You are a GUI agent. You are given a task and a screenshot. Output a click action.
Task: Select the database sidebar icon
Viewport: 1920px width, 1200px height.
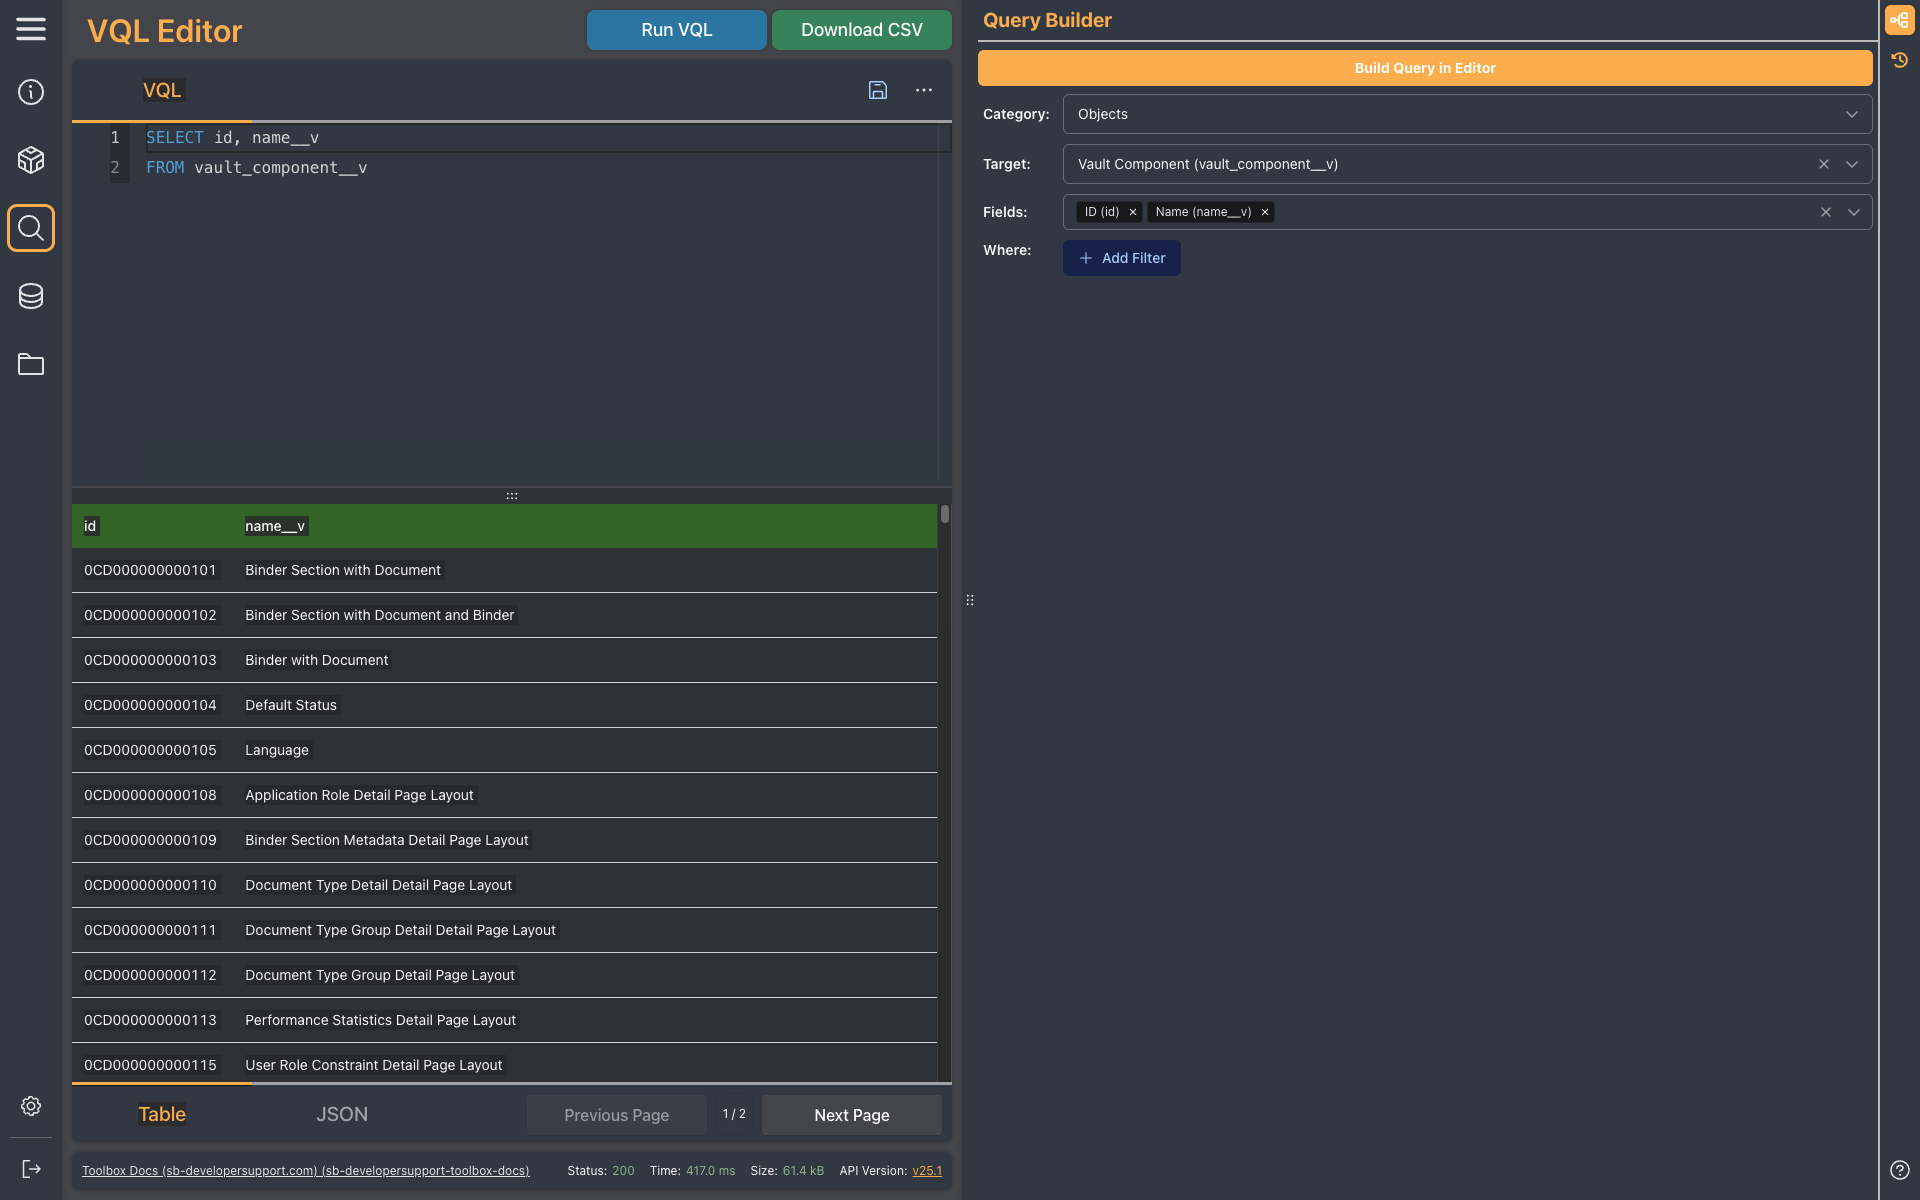(31, 296)
